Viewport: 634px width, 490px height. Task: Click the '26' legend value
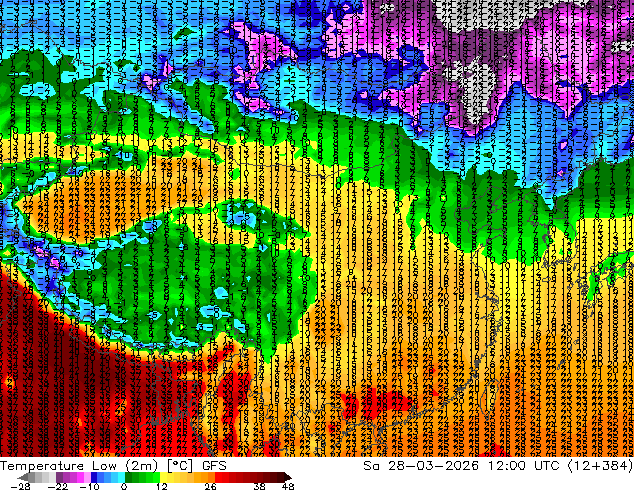pyautogui.click(x=210, y=486)
